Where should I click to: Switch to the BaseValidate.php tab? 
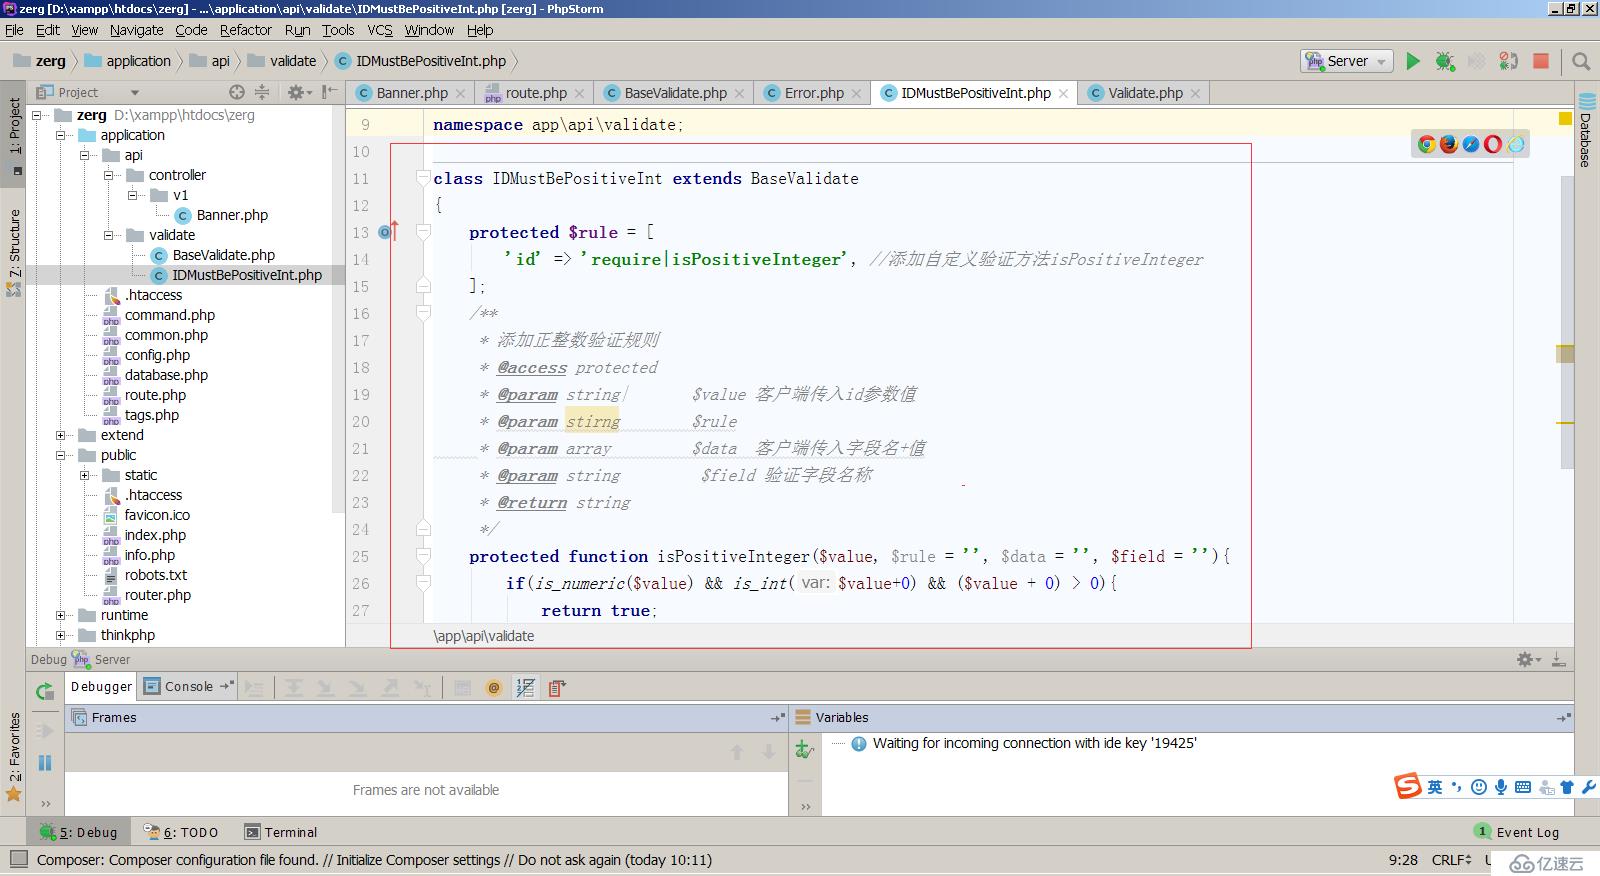675,93
